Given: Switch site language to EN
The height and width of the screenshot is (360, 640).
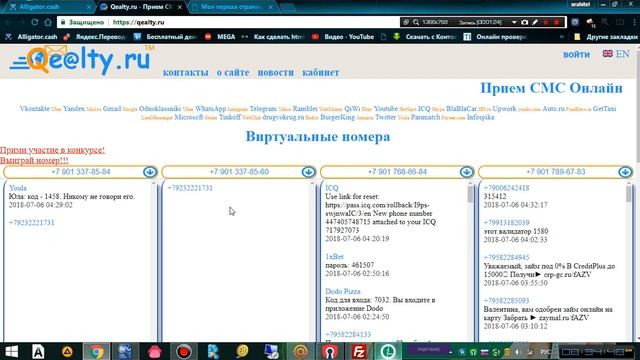Looking at the screenshot, I should [x=622, y=53].
